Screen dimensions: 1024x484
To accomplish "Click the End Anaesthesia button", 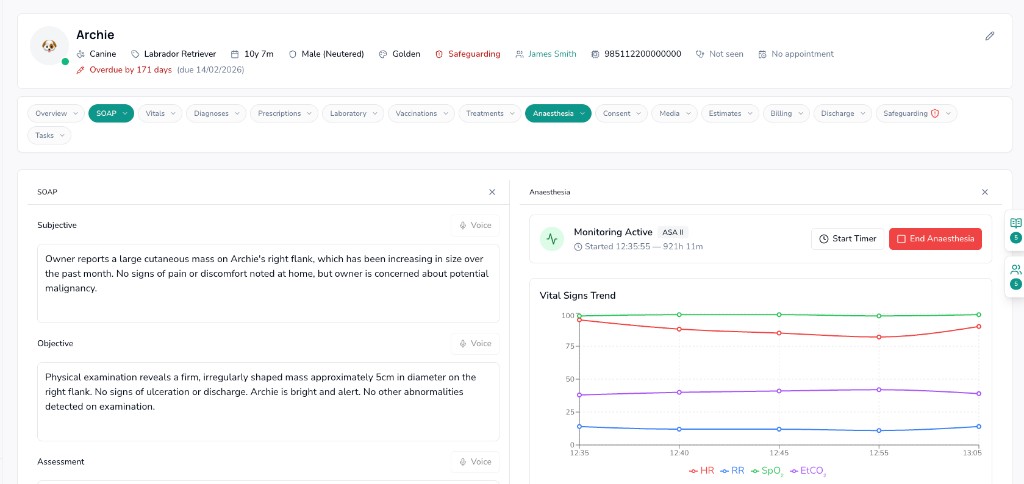I will pos(935,239).
